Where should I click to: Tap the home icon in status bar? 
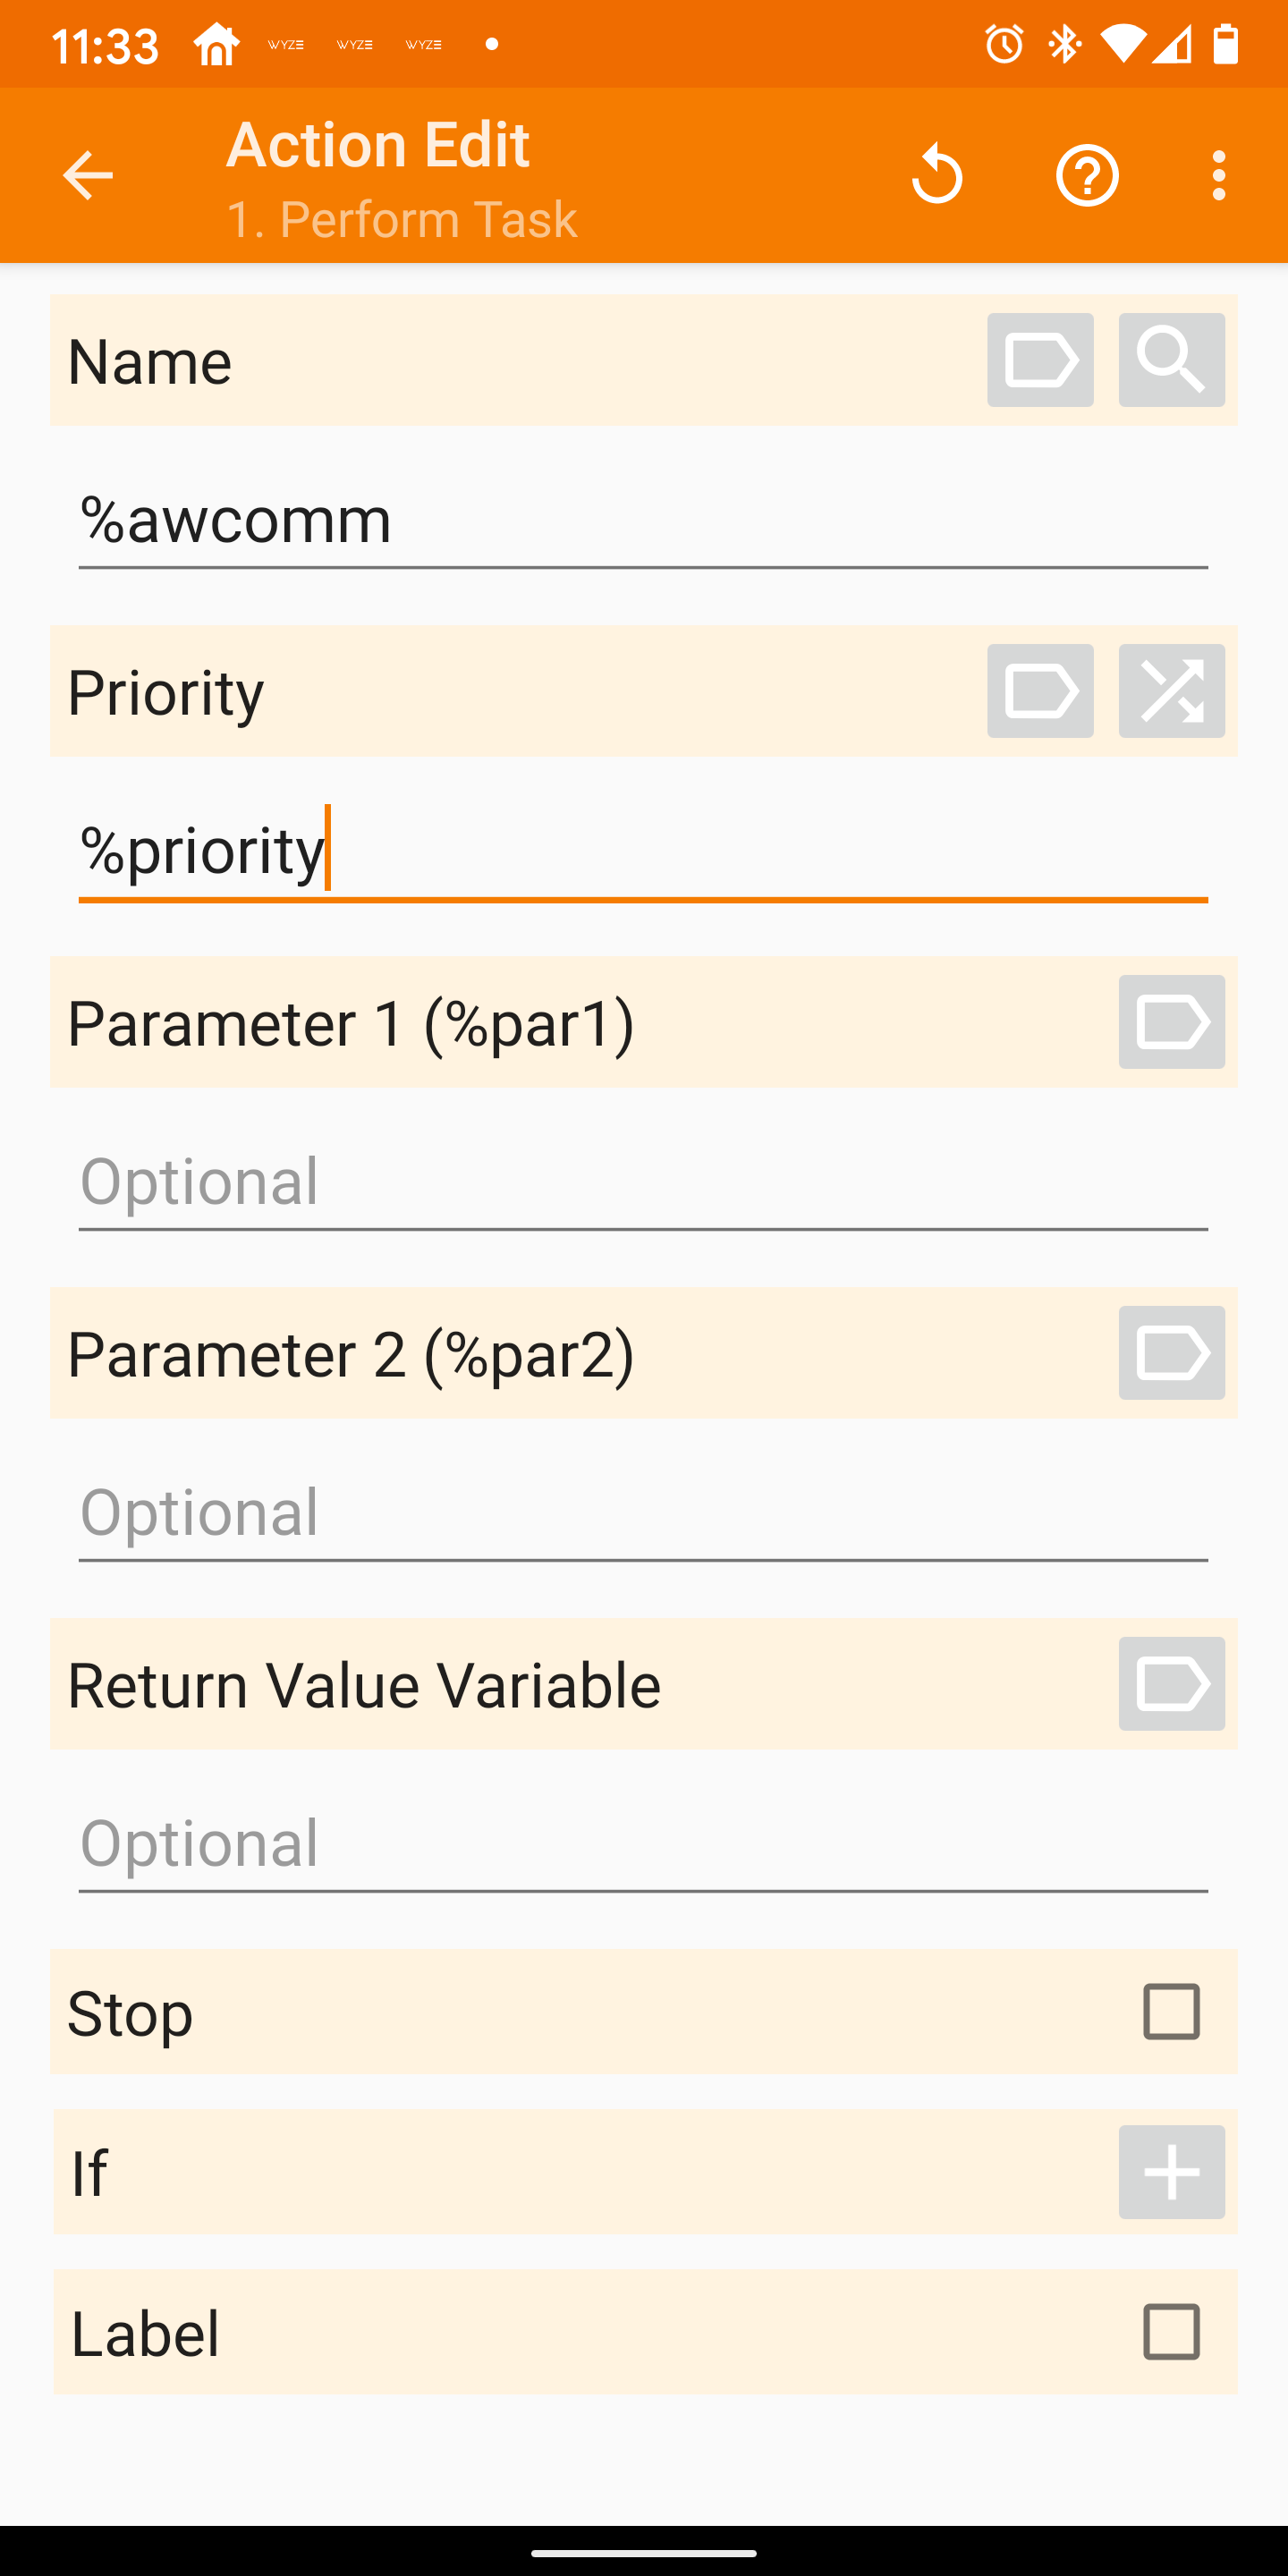pos(217,44)
